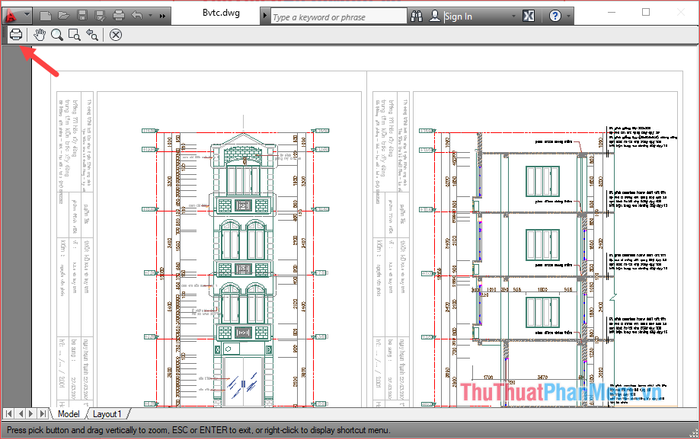Click the Open folder icon
This screenshot has width=700, height=439.
click(63, 16)
